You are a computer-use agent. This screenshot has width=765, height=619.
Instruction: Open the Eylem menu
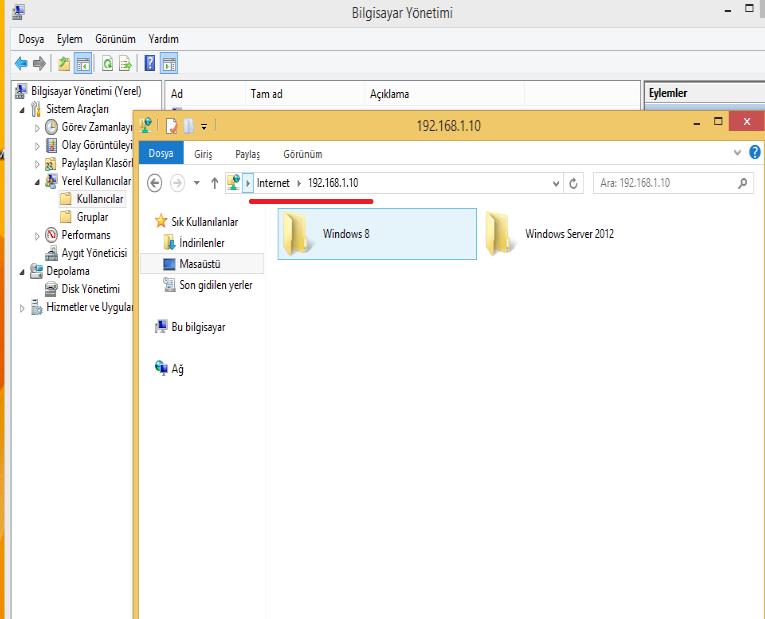[x=69, y=39]
